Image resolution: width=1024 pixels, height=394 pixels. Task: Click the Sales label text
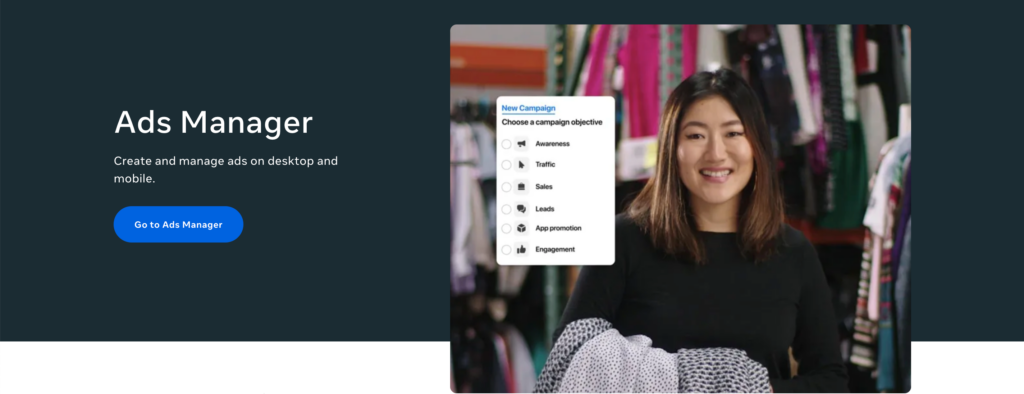pos(544,187)
